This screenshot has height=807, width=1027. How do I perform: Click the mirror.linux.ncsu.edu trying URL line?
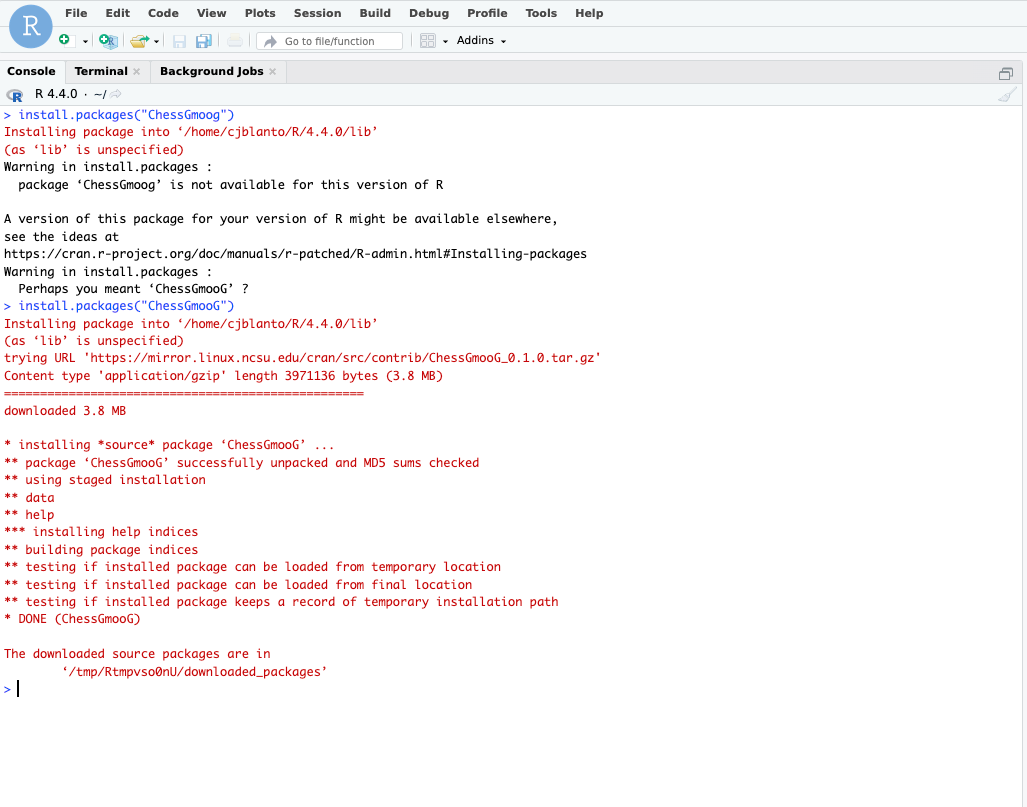pyautogui.click(x=302, y=358)
